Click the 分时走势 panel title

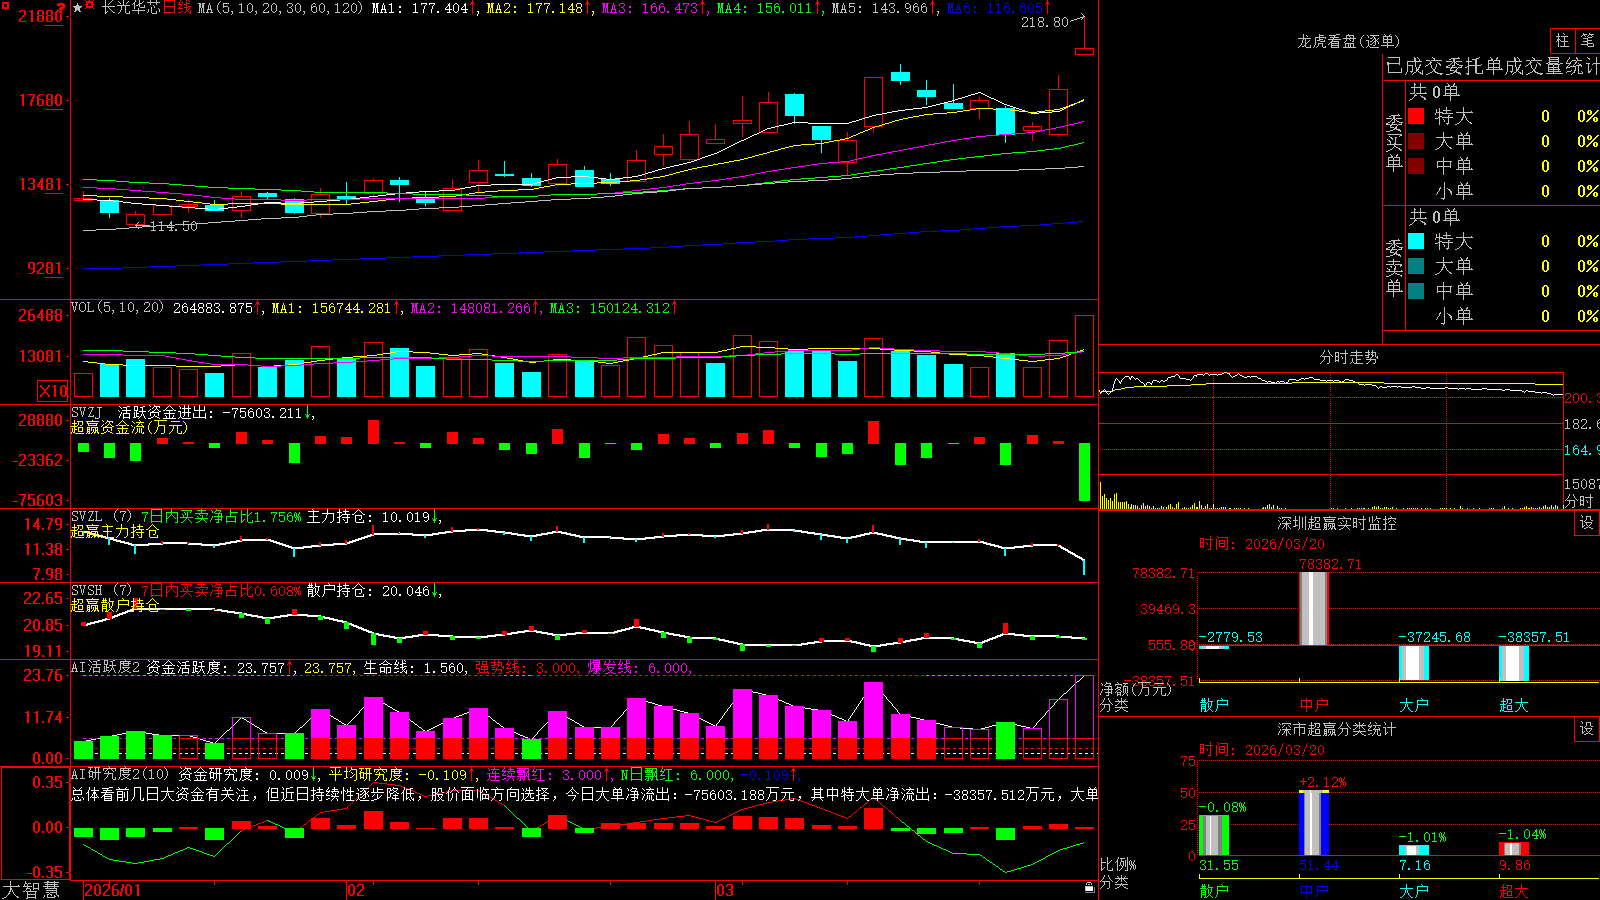tap(1348, 357)
